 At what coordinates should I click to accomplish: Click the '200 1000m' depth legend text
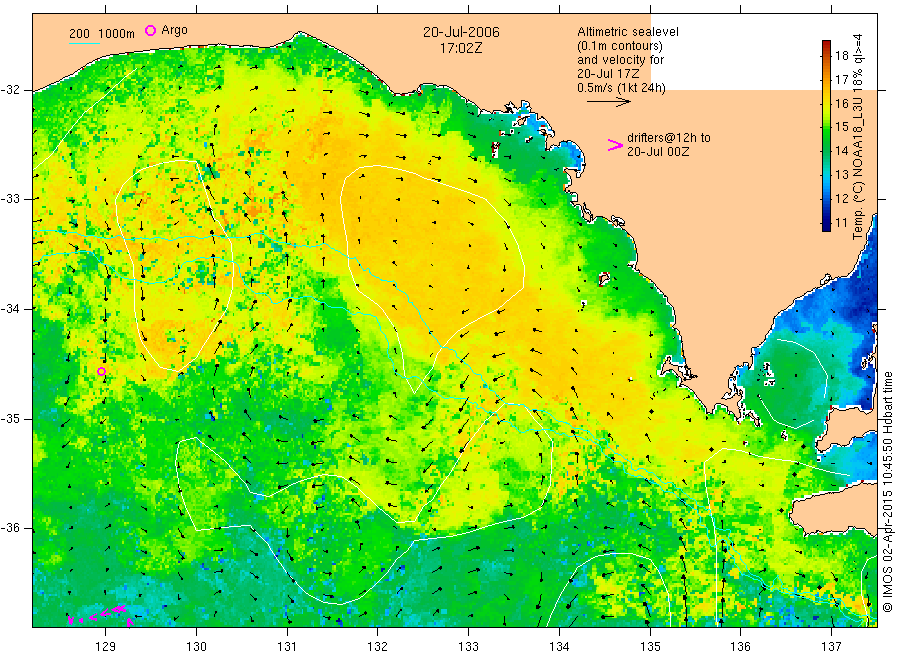(x=102, y=34)
